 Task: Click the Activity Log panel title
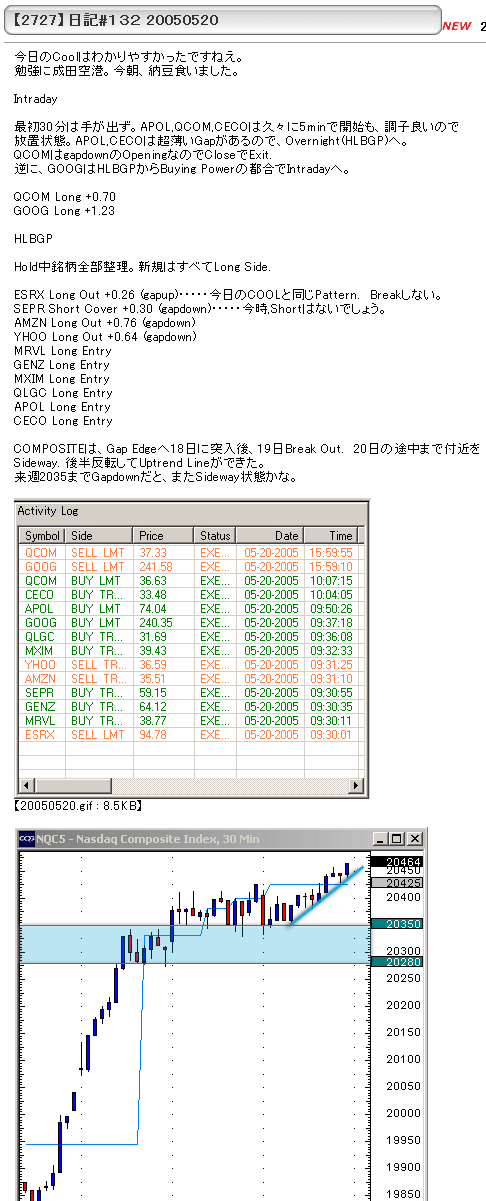[47, 510]
